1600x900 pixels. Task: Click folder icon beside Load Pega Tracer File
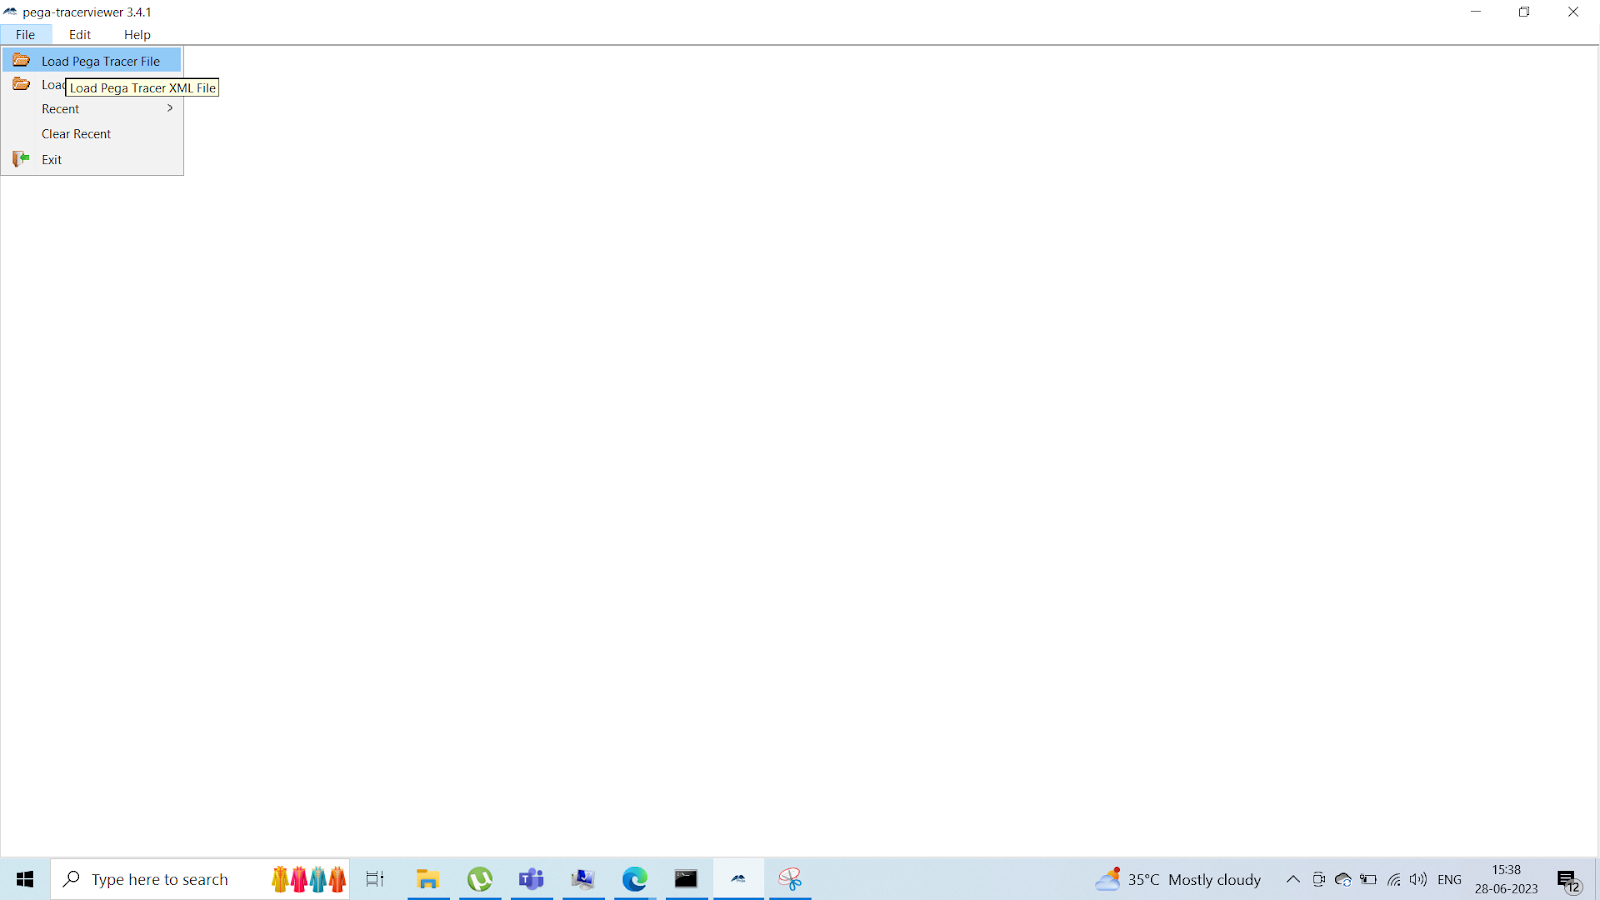click(x=21, y=60)
